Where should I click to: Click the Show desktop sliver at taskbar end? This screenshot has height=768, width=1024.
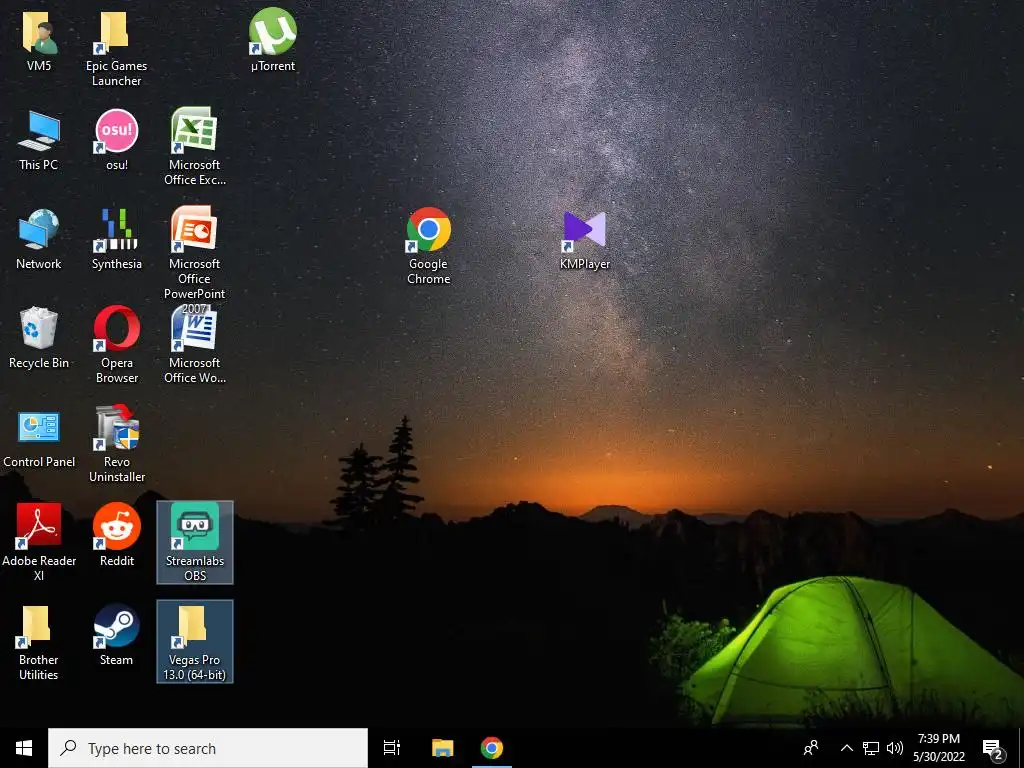coord(1021,748)
